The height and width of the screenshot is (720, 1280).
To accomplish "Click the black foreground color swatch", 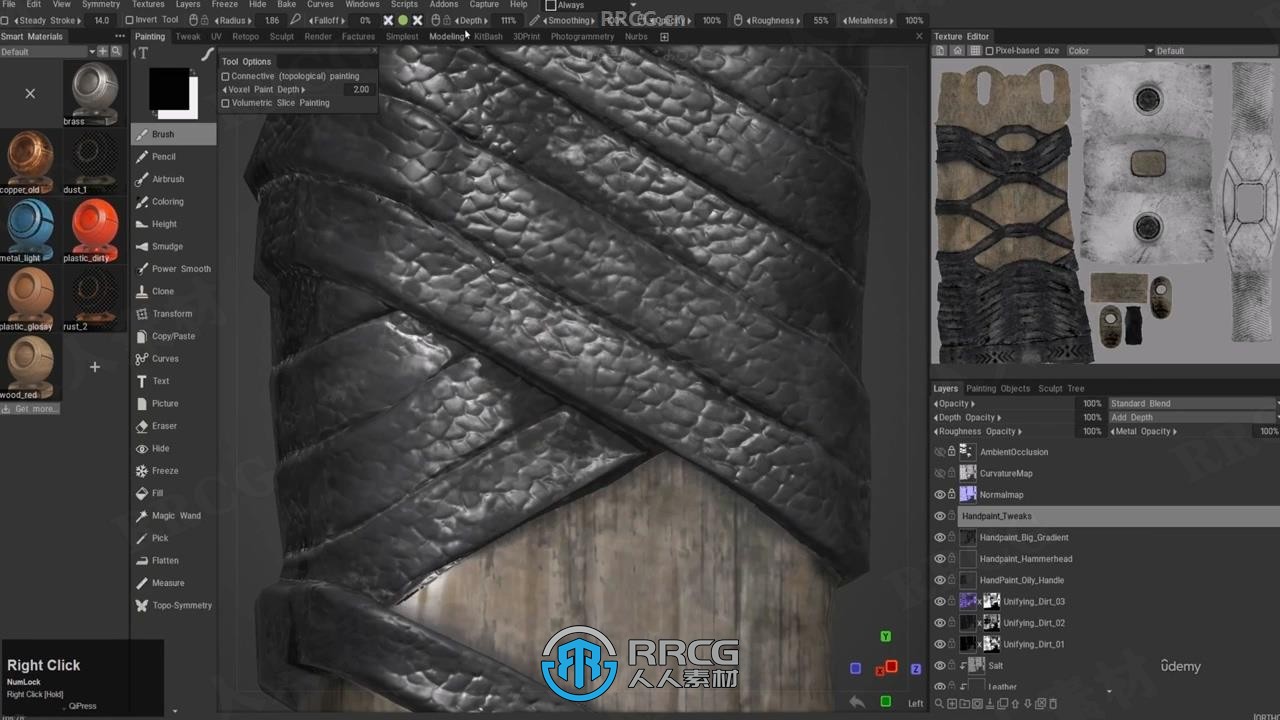I will [169, 89].
